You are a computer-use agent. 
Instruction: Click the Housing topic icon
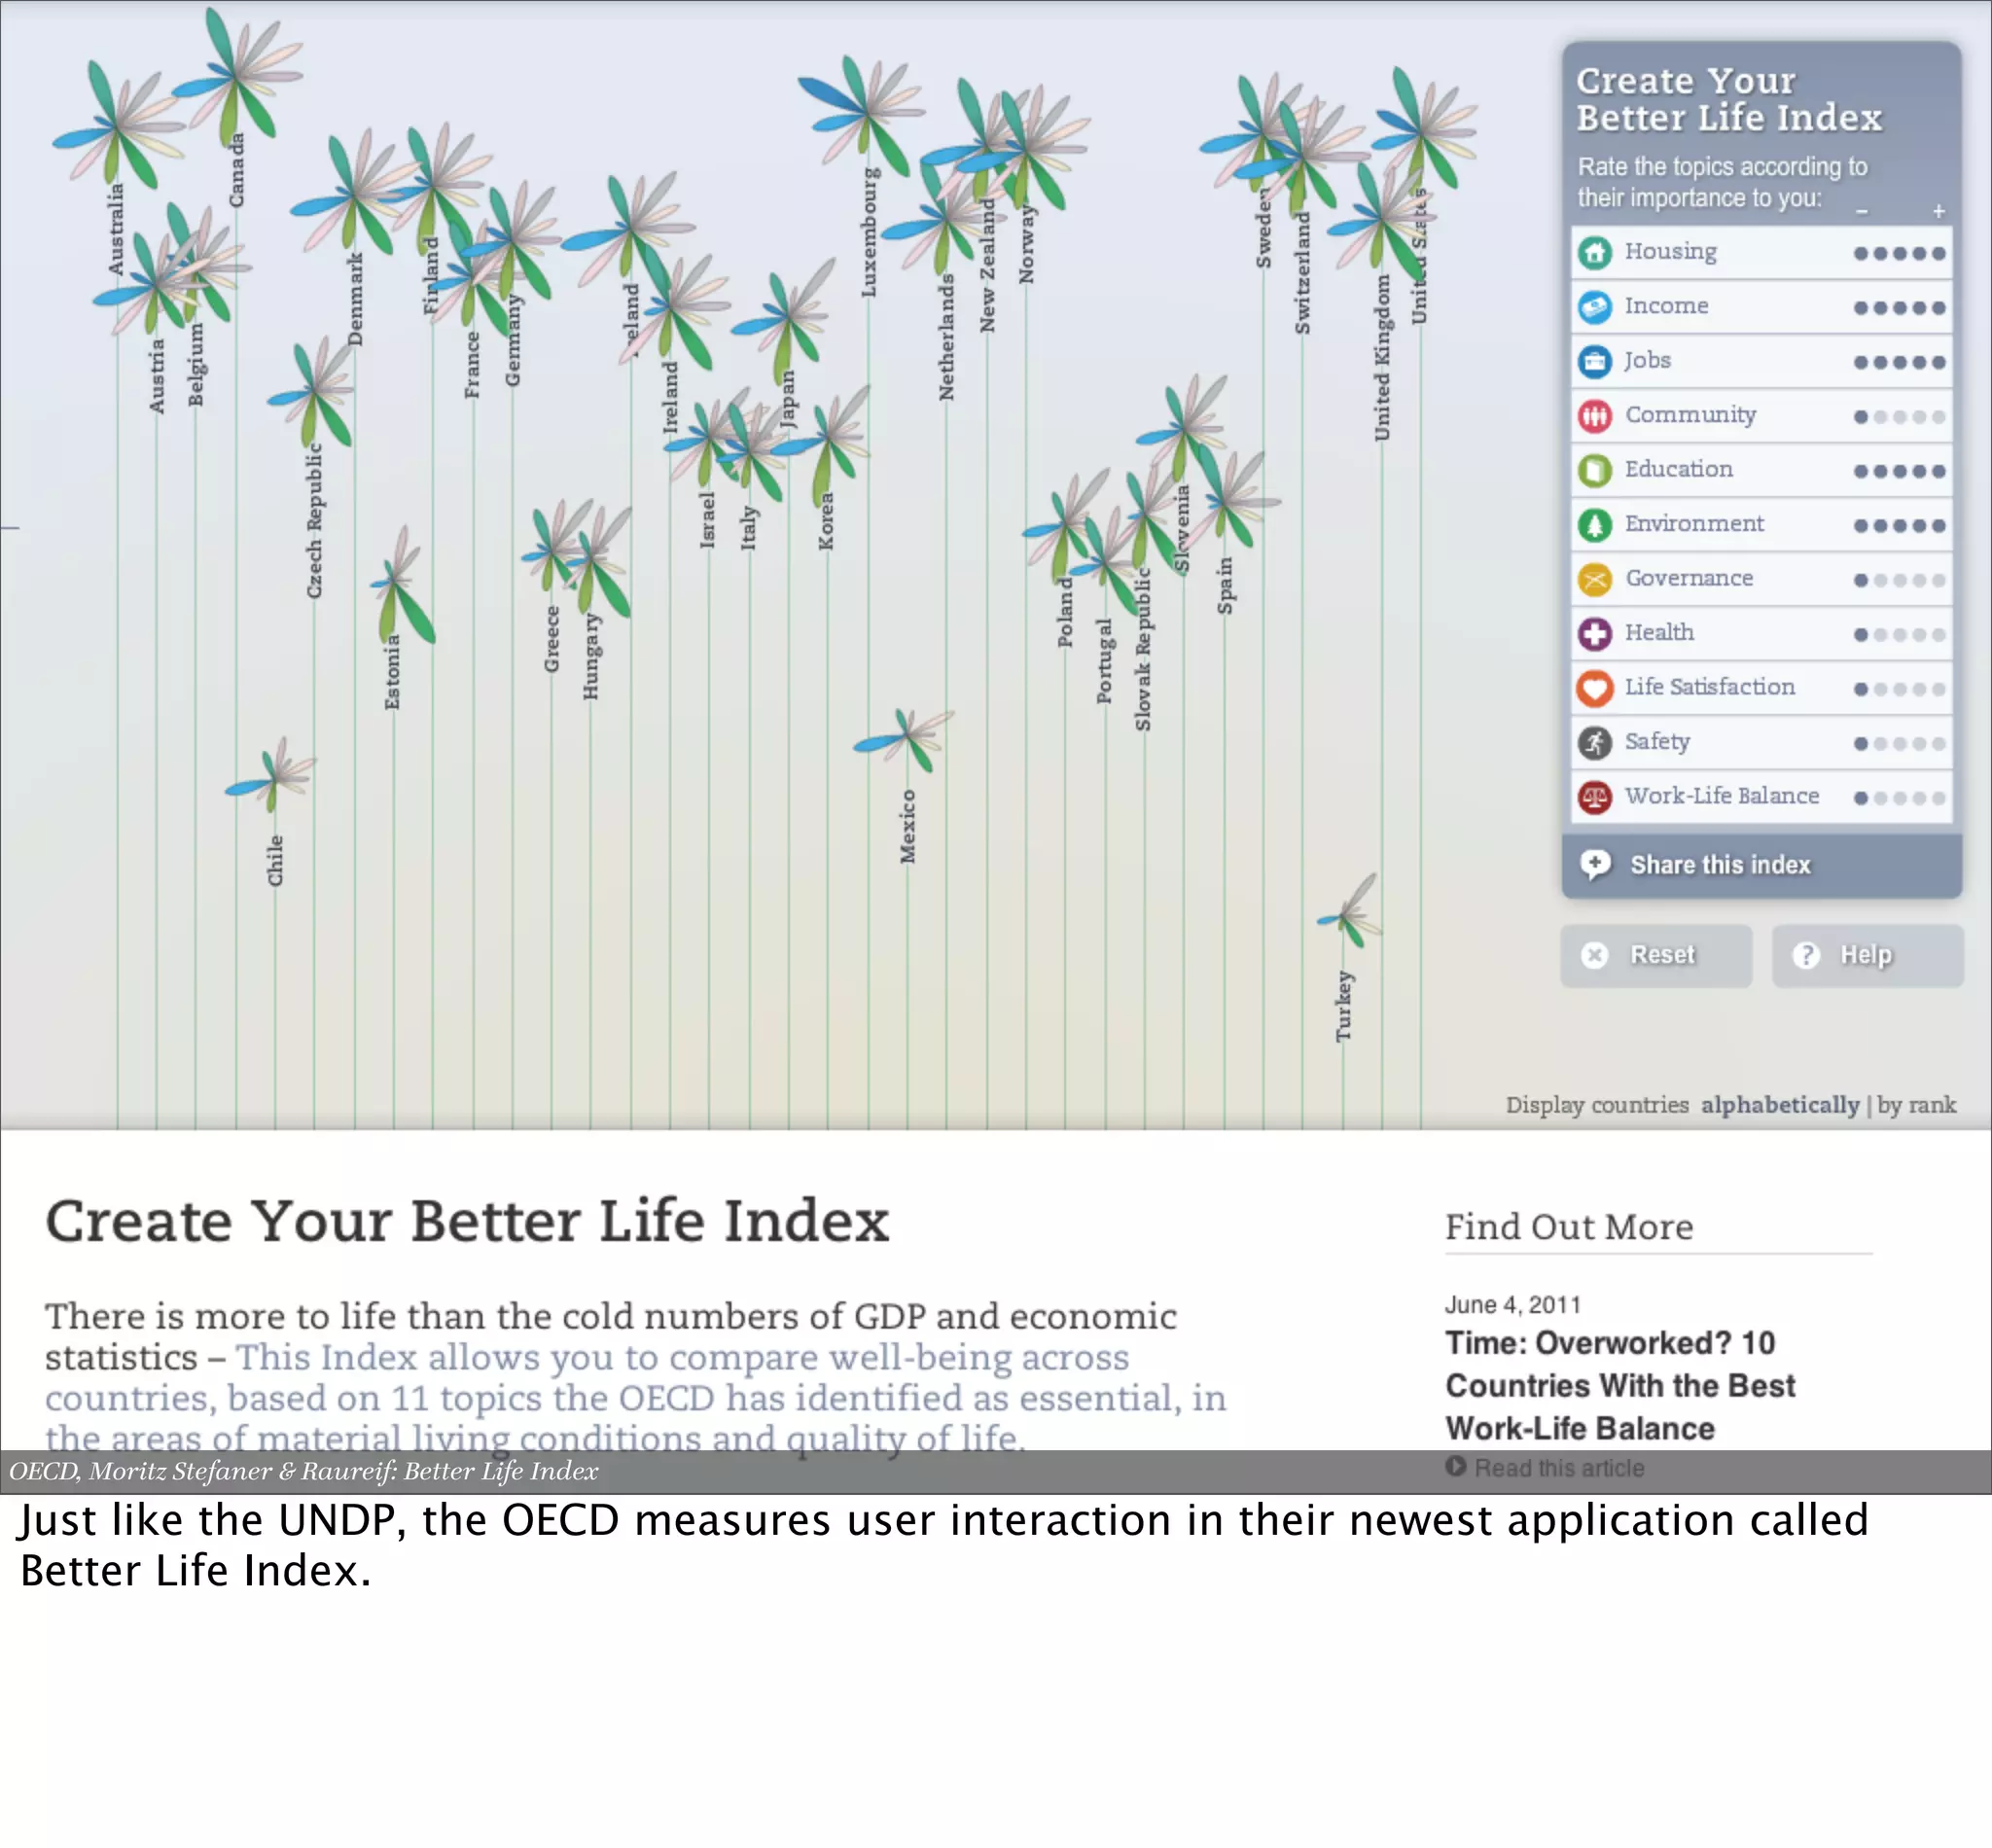pyautogui.click(x=1595, y=253)
